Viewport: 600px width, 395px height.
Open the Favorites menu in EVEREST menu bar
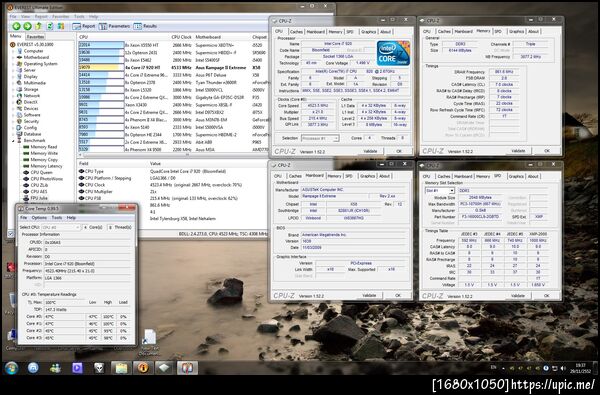[x=60, y=17]
